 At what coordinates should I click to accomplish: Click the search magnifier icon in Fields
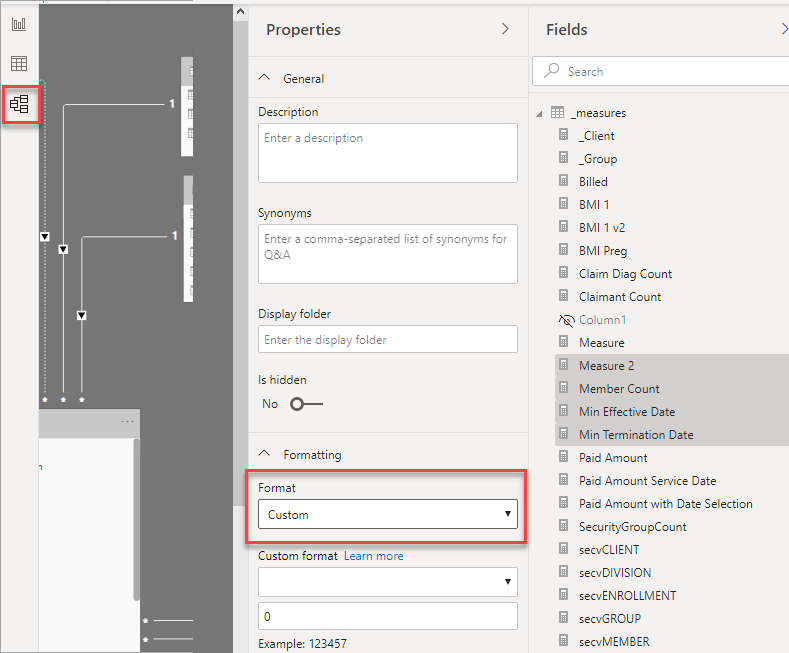coord(551,70)
